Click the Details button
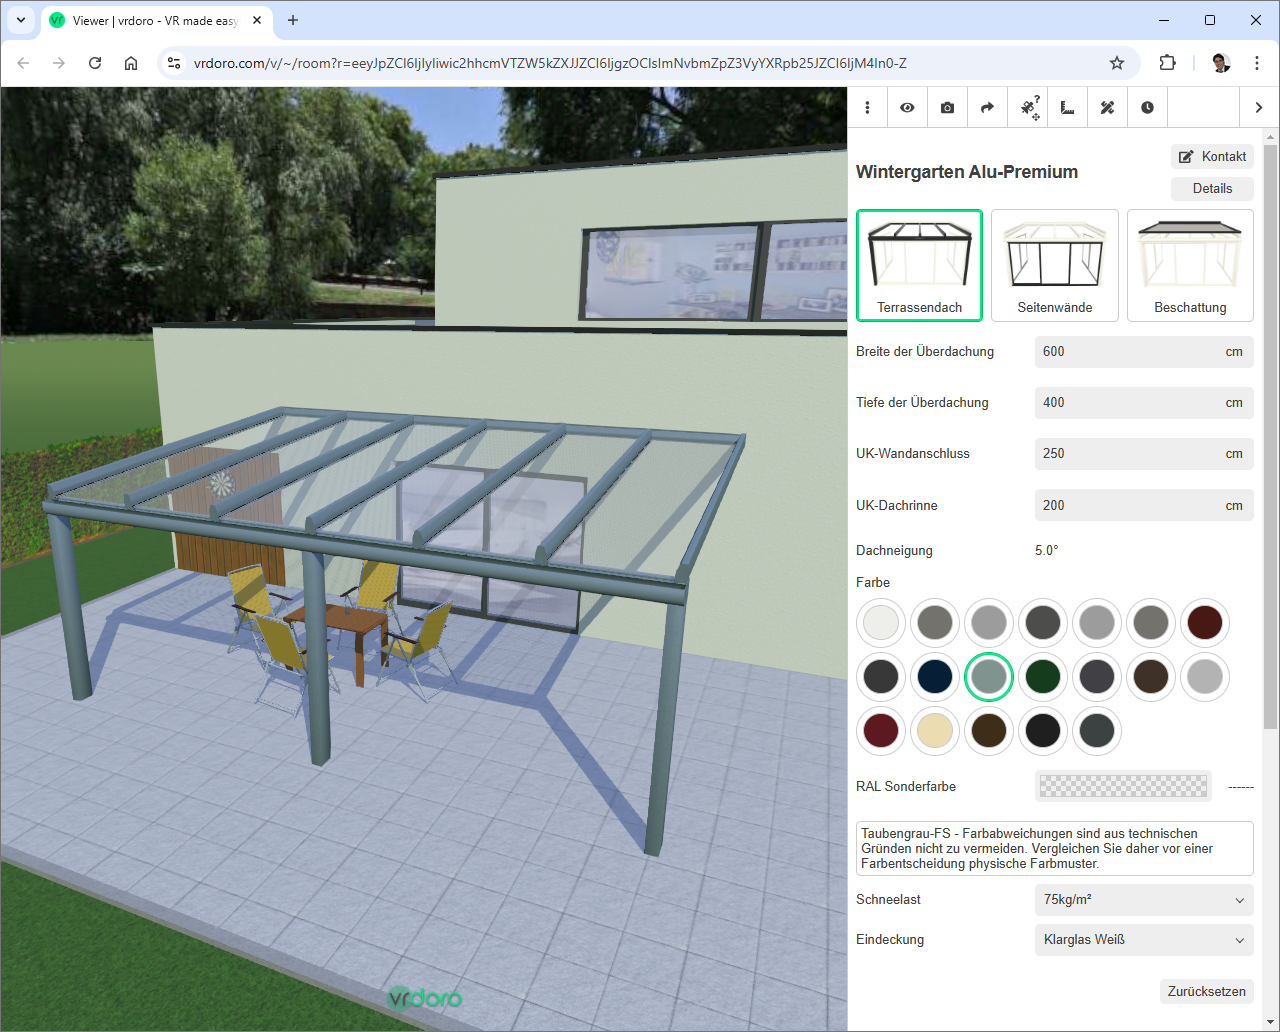The width and height of the screenshot is (1280, 1032). click(1212, 188)
